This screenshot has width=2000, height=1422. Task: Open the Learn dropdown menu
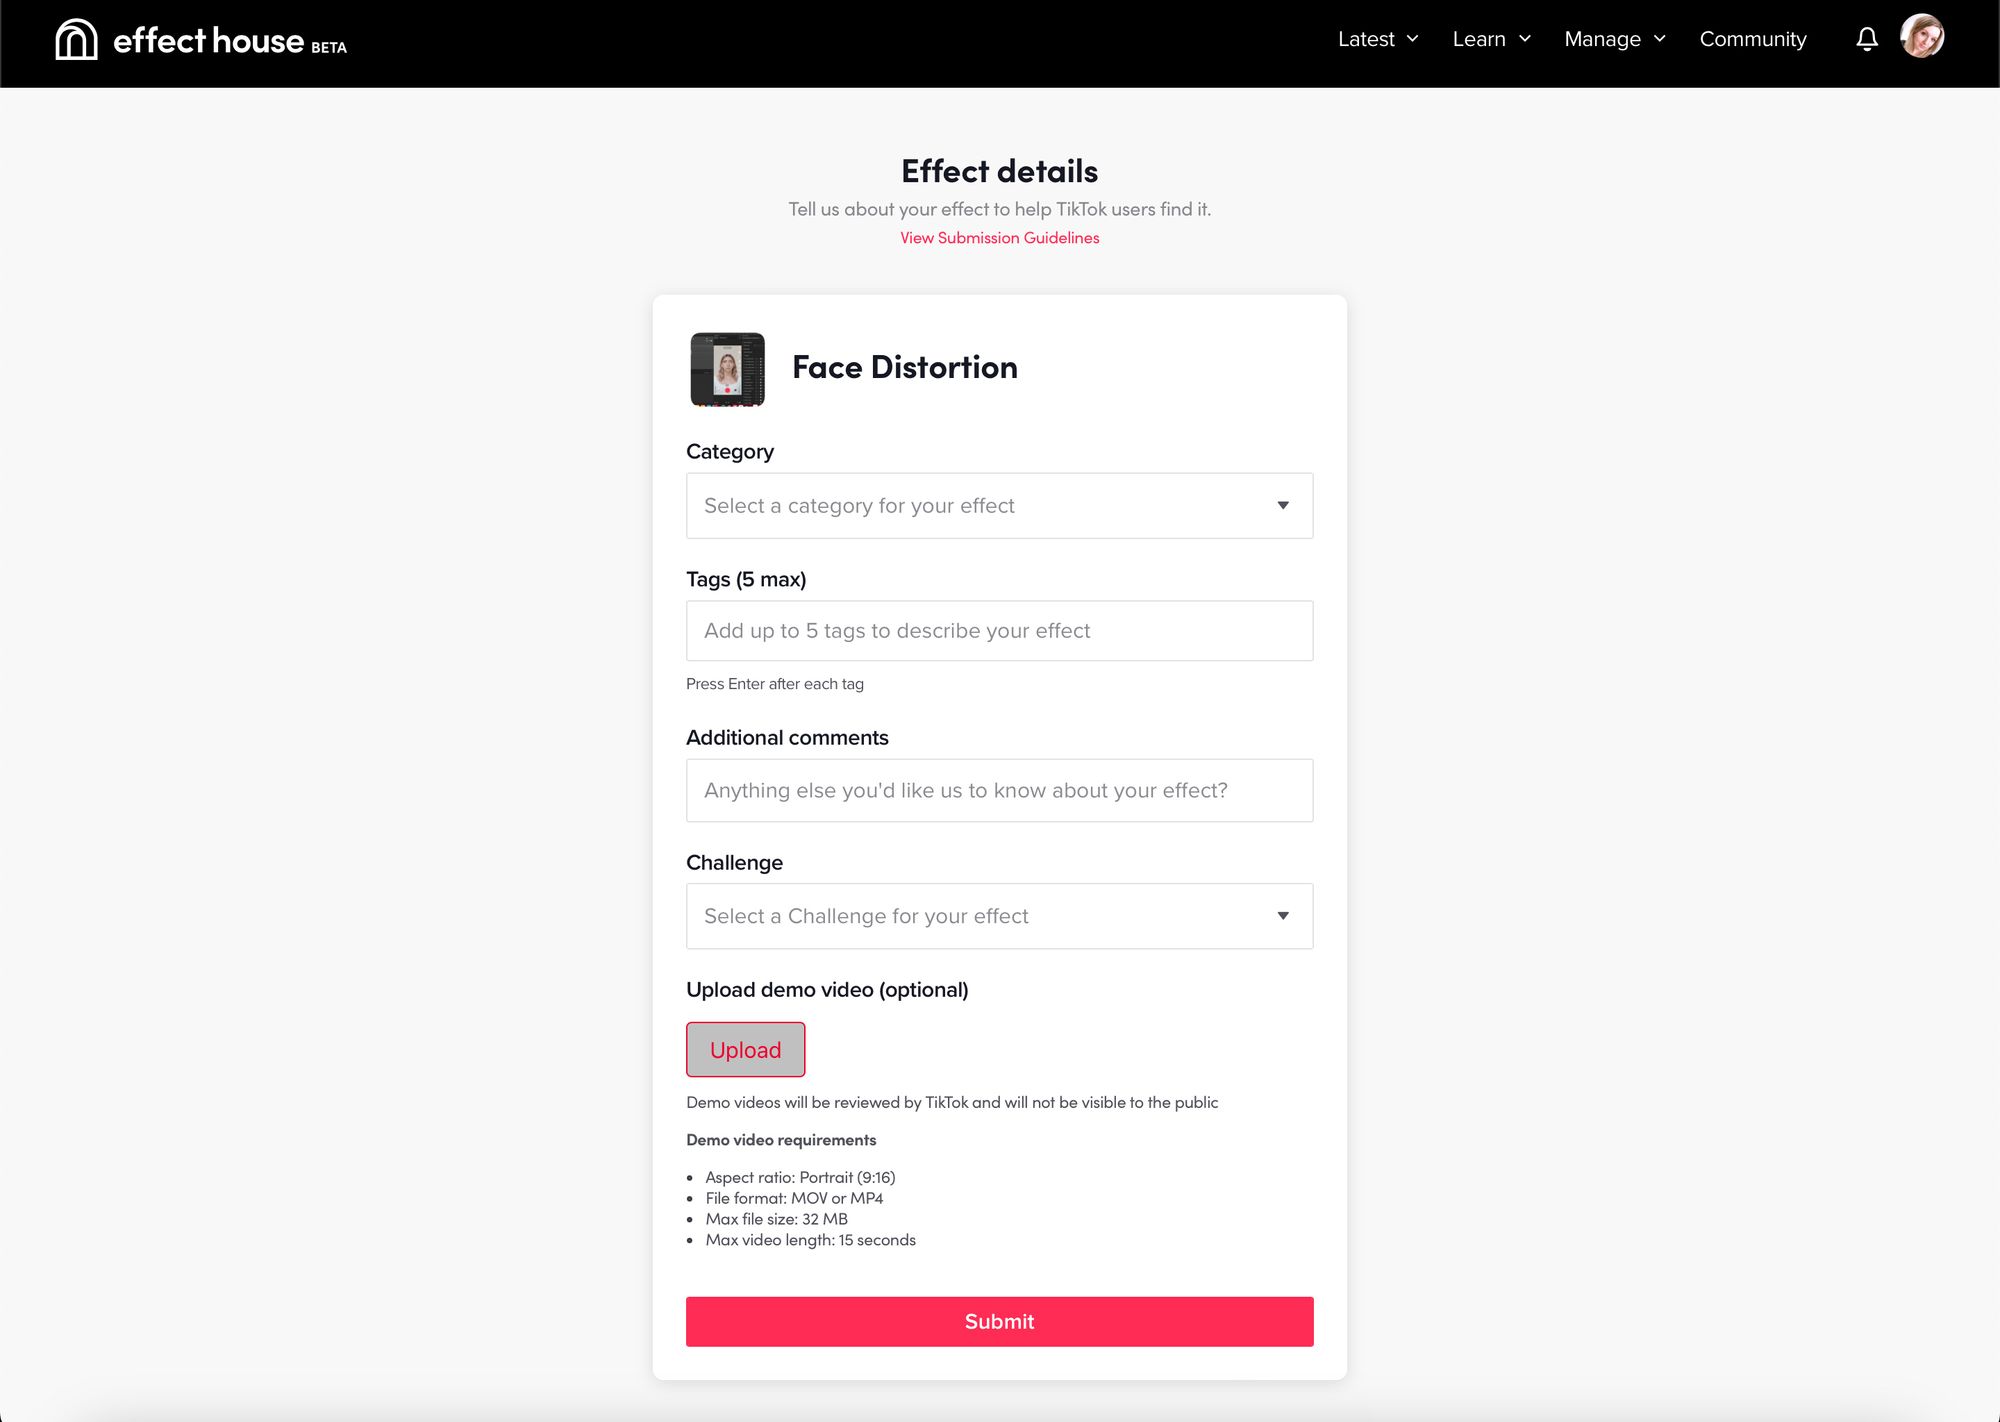1489,38
